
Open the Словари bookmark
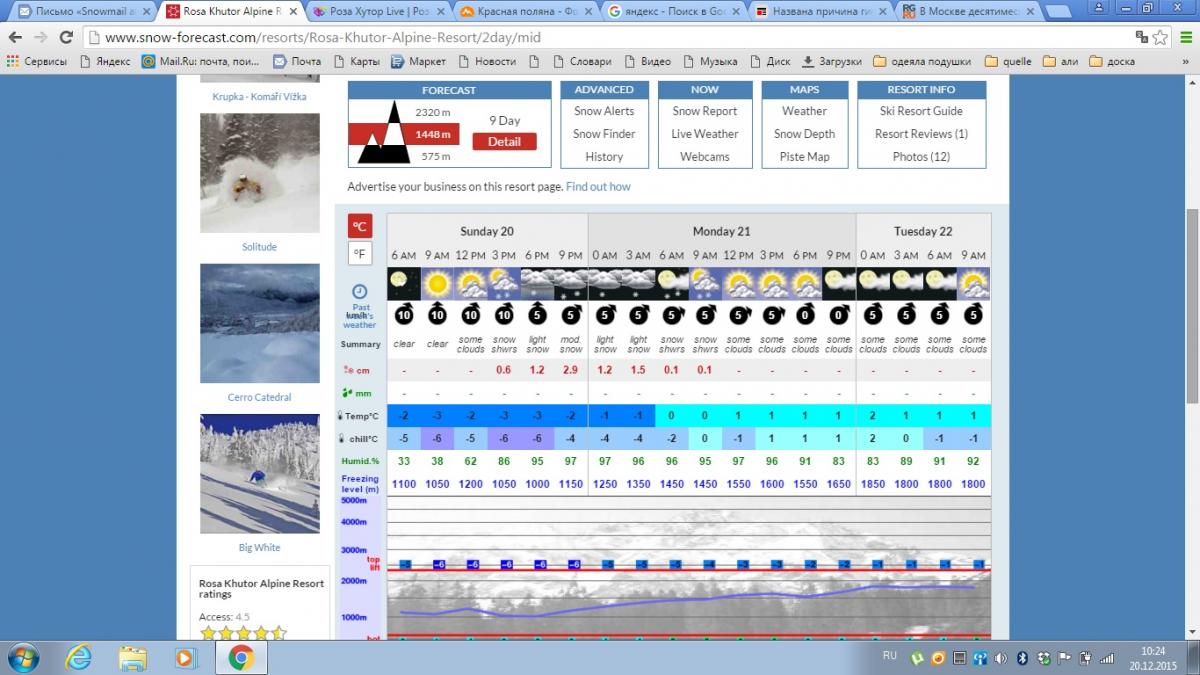(x=580, y=61)
